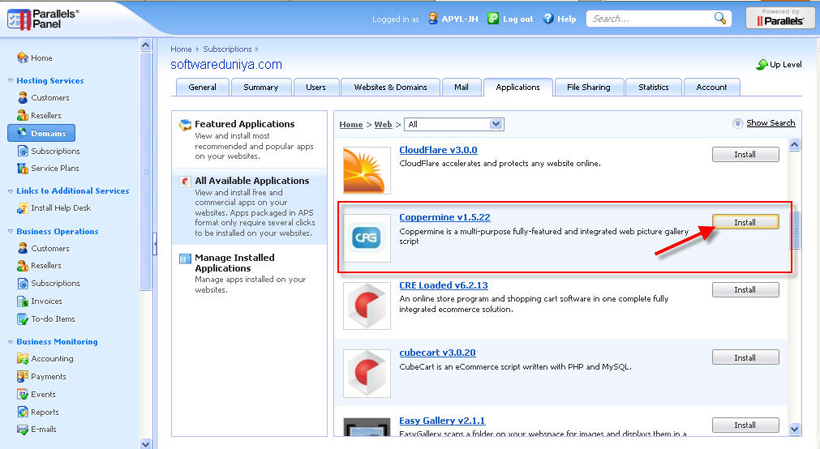Click the Customers icon under Business Operations

click(x=22, y=248)
